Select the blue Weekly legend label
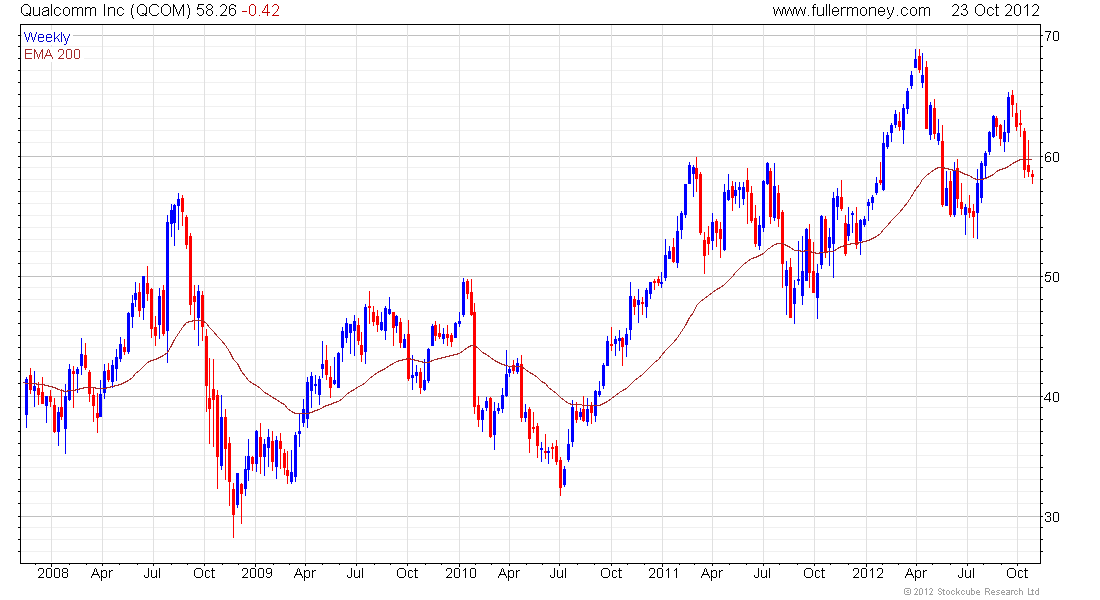 coord(47,37)
